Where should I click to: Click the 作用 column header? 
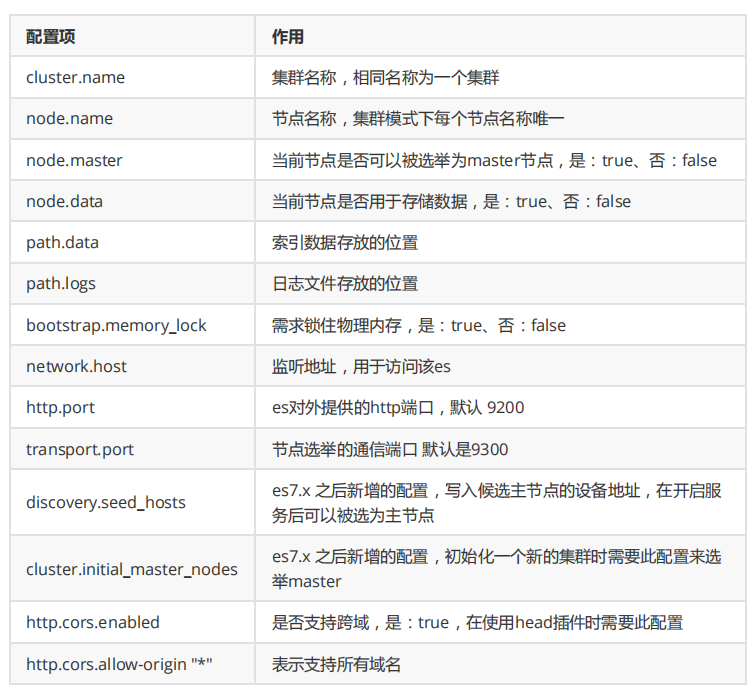500,36
